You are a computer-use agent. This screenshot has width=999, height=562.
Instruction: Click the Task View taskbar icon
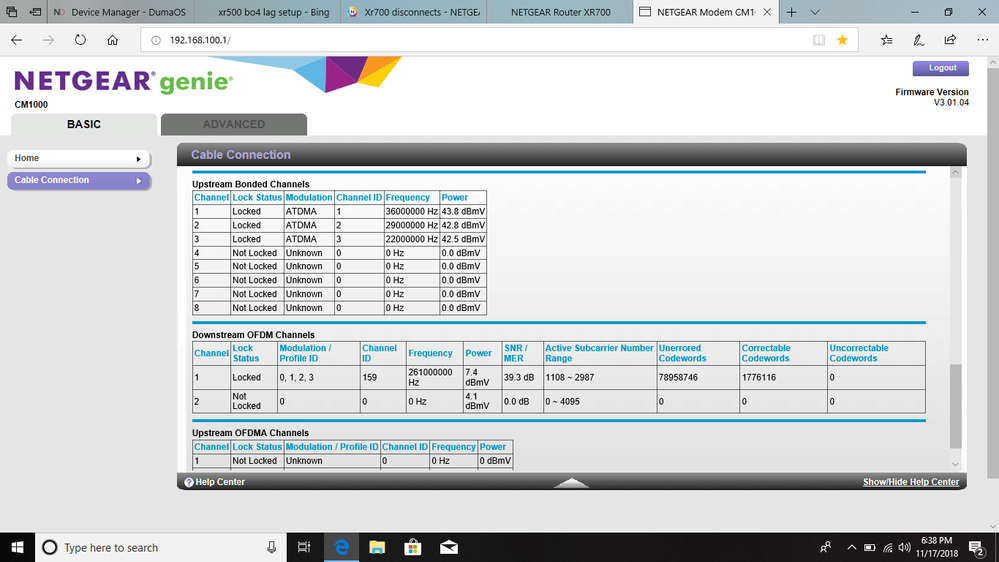click(x=305, y=547)
